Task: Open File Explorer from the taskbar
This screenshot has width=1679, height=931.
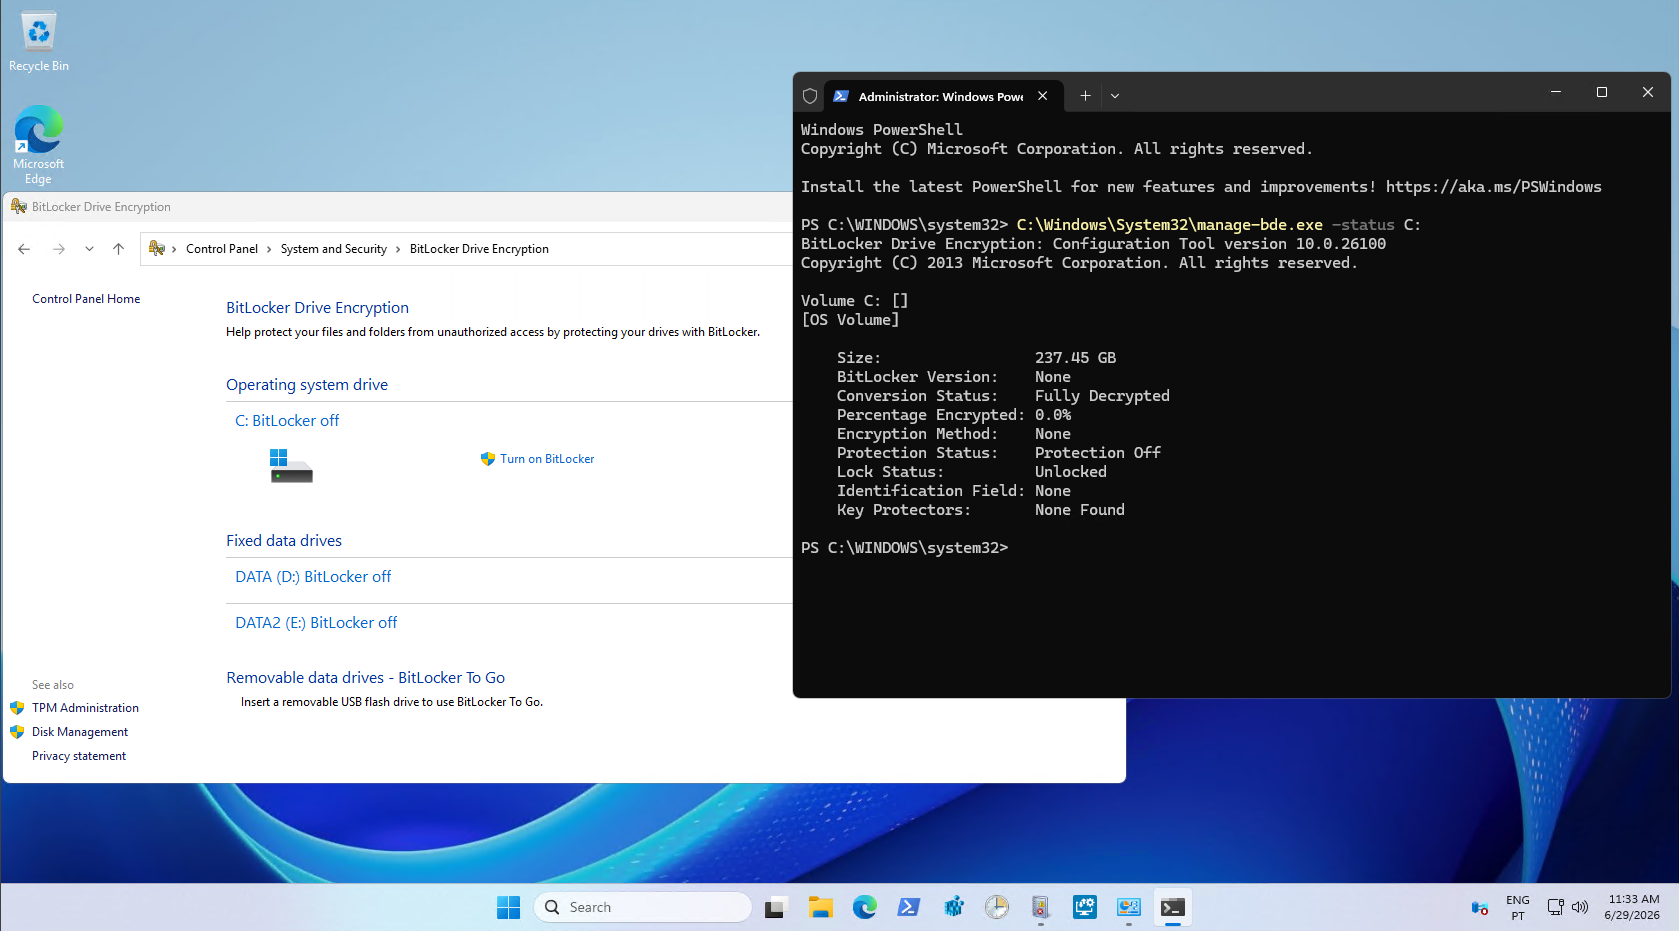Action: point(821,907)
